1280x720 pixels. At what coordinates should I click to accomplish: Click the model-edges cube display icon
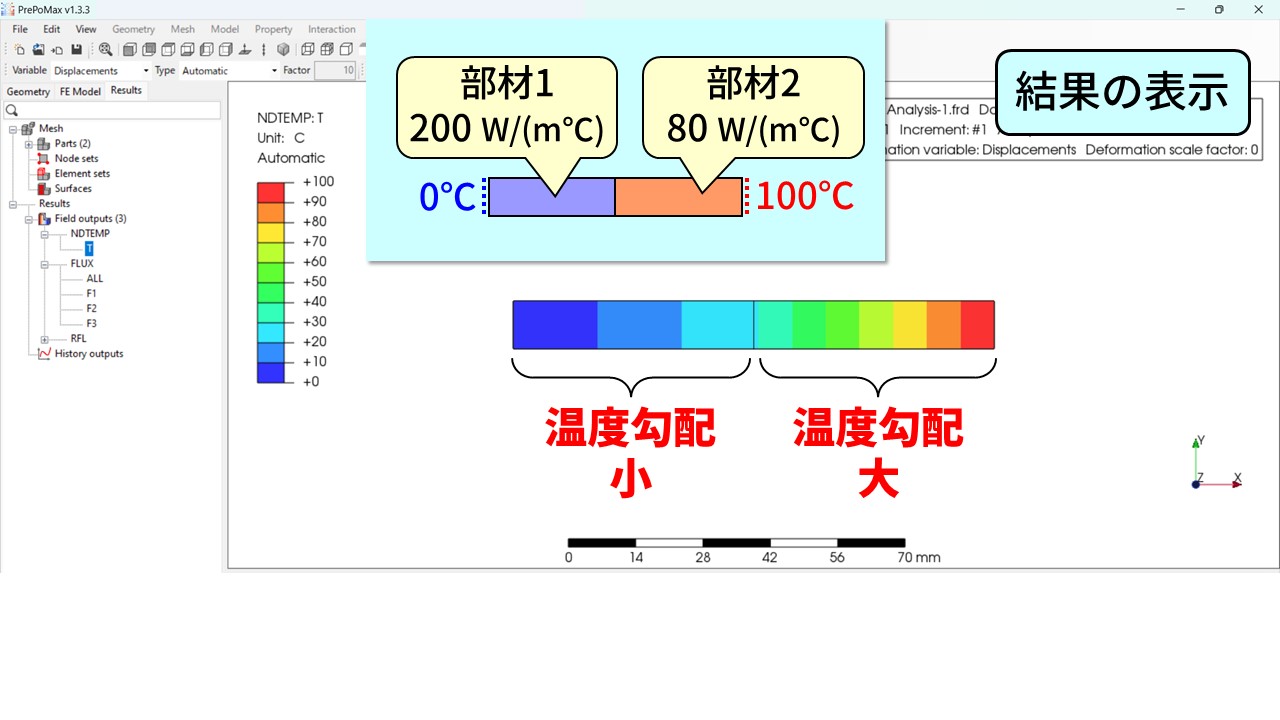click(x=346, y=50)
